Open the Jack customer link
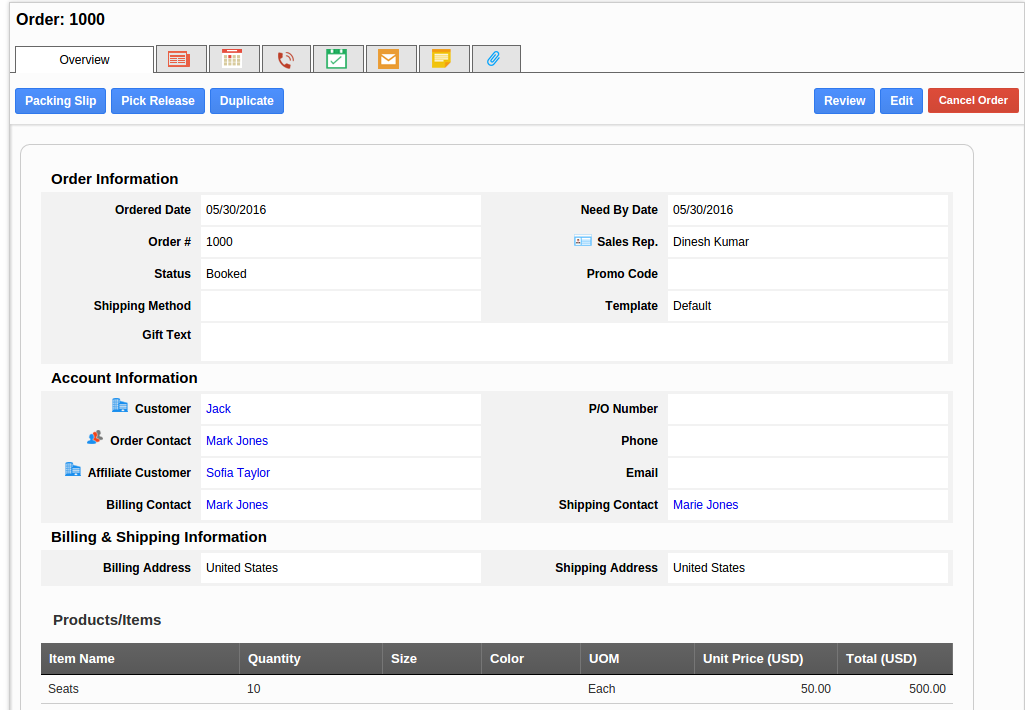 [x=218, y=409]
